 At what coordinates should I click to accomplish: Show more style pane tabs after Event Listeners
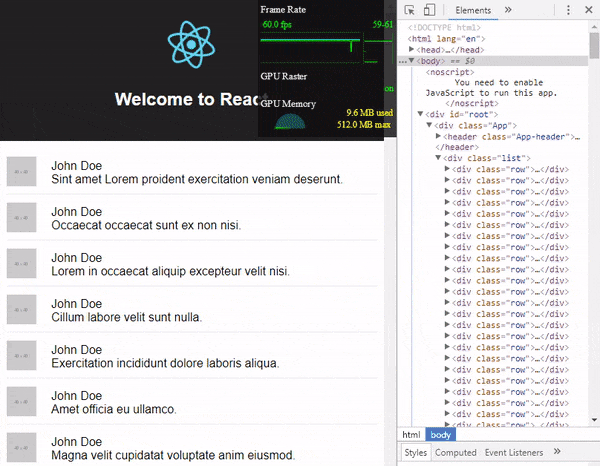[x=557, y=451]
